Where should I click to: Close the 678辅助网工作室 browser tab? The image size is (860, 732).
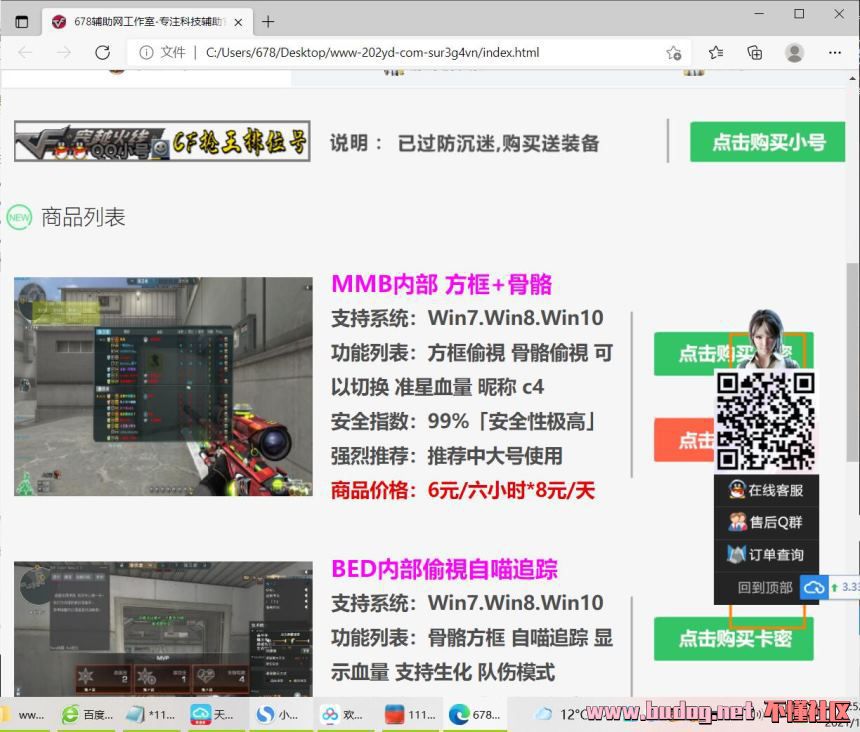[x=238, y=22]
